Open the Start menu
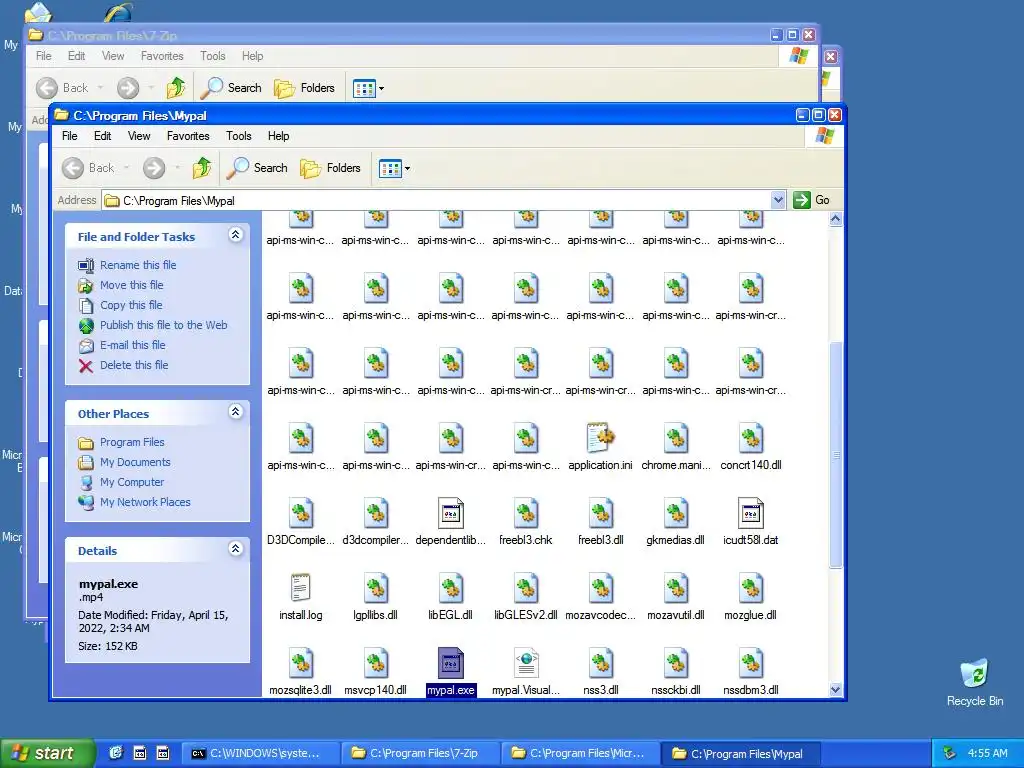This screenshot has height=768, width=1024. point(47,753)
